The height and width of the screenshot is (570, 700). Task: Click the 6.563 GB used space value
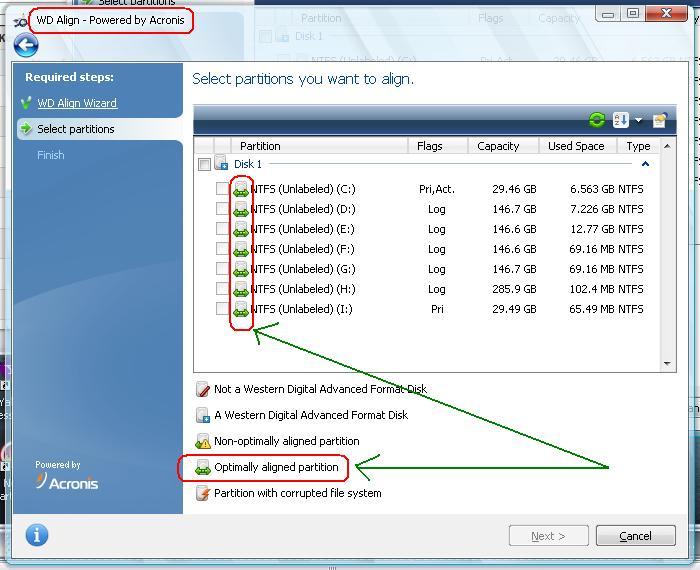(x=592, y=189)
